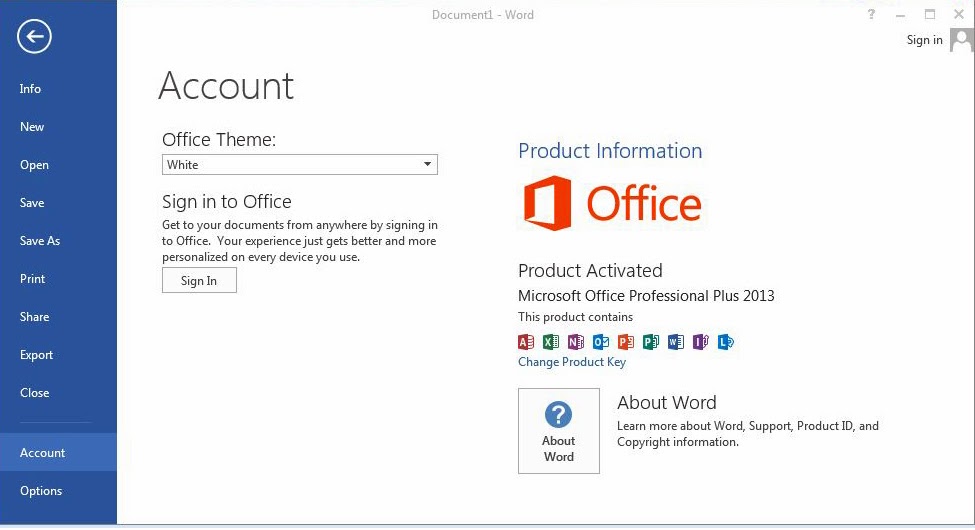Click the Access icon under Product Activated

tap(527, 342)
